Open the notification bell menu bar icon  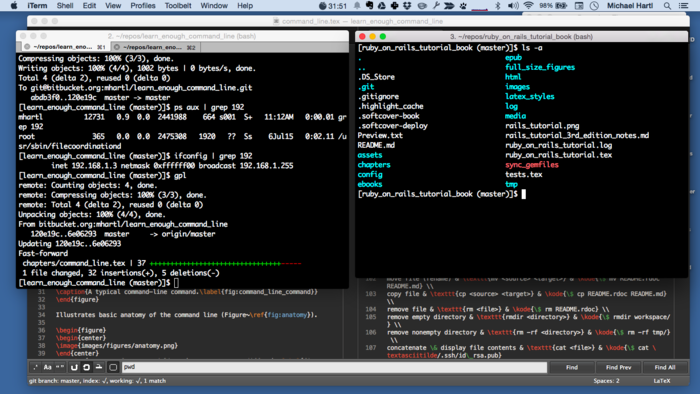pyautogui.click(x=357, y=6)
